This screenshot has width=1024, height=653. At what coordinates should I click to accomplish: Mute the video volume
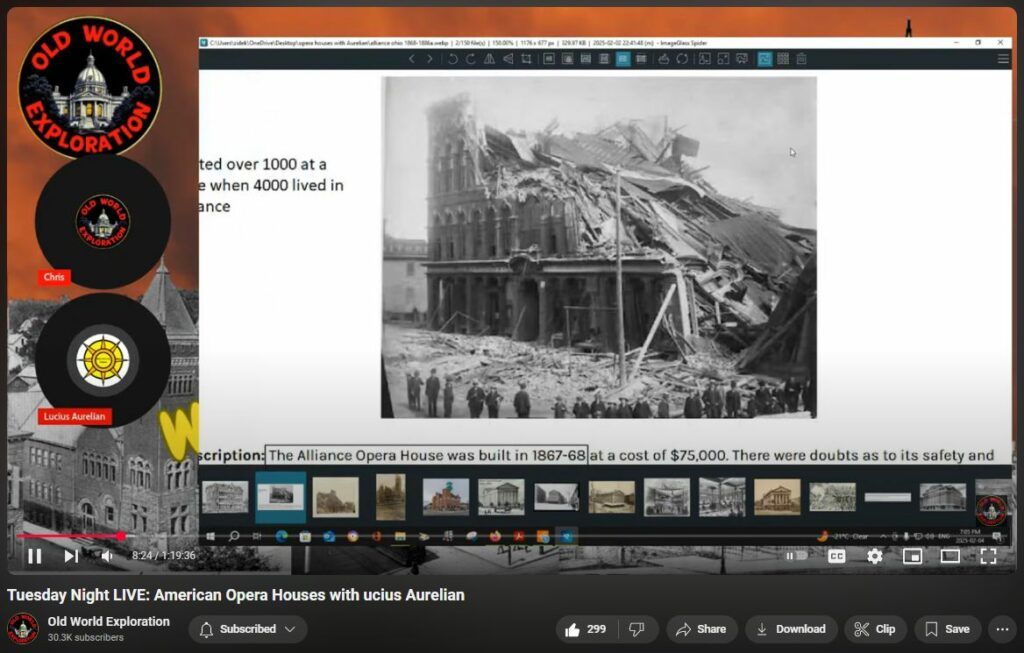pos(106,556)
